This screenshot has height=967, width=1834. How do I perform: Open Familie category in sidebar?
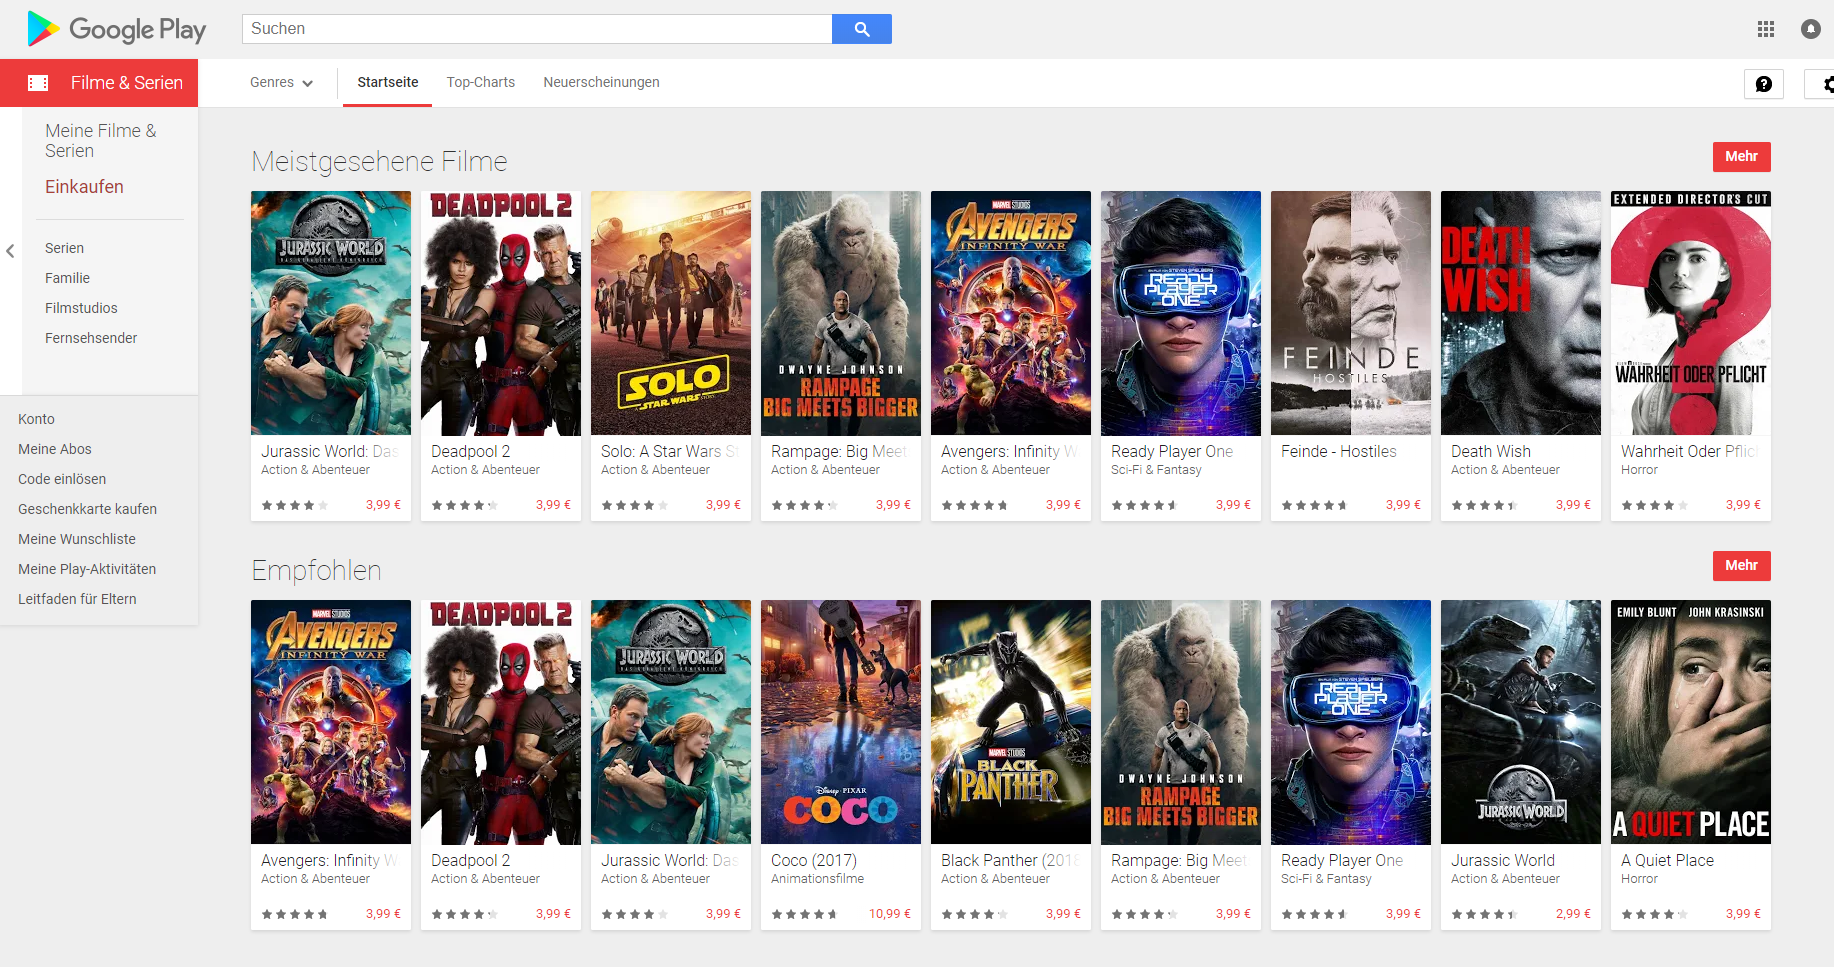click(67, 278)
